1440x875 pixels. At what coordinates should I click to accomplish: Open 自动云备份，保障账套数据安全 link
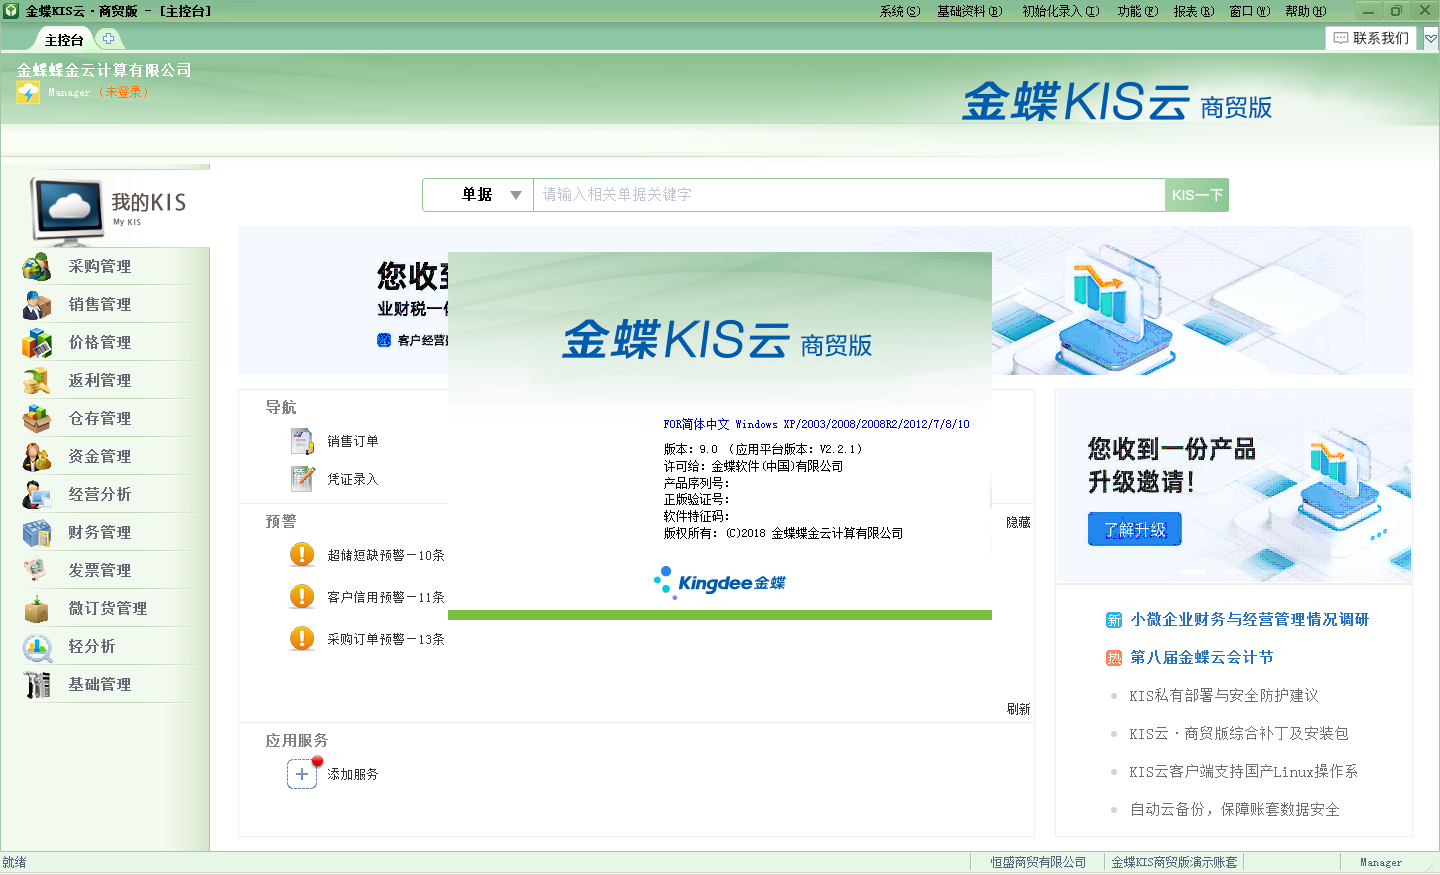(1235, 810)
